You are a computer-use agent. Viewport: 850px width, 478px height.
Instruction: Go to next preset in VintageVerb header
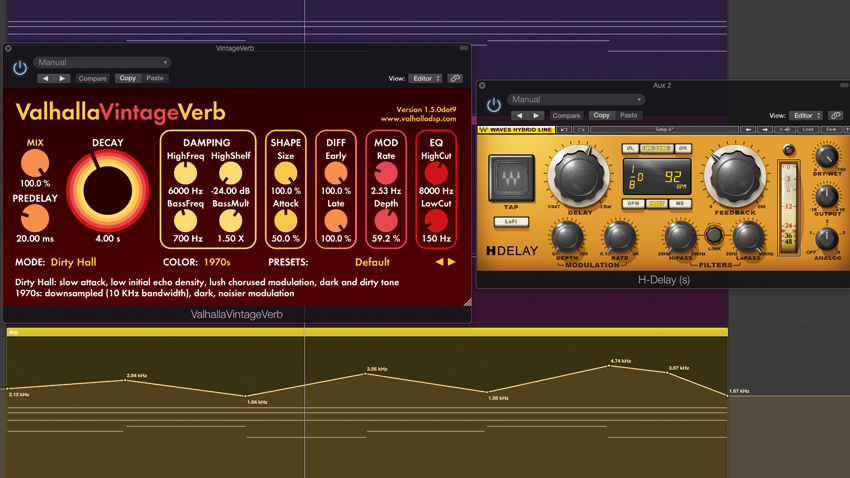62,79
